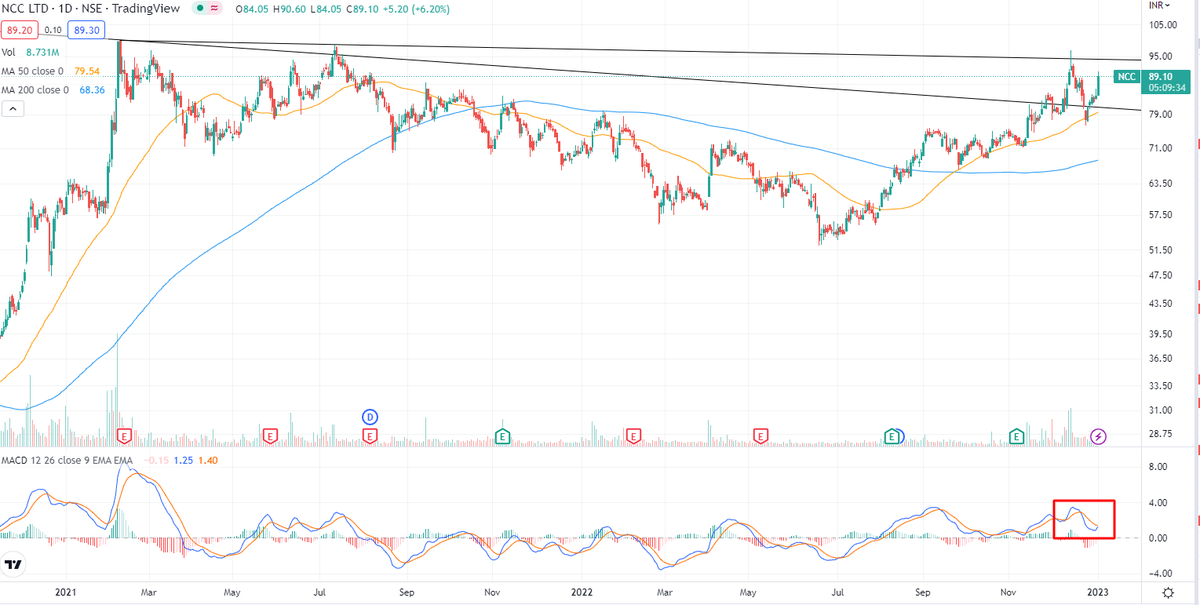Image resolution: width=1200 pixels, height=605 pixels.
Task: Click the red 89.20 sell price button
Action: click(20, 31)
